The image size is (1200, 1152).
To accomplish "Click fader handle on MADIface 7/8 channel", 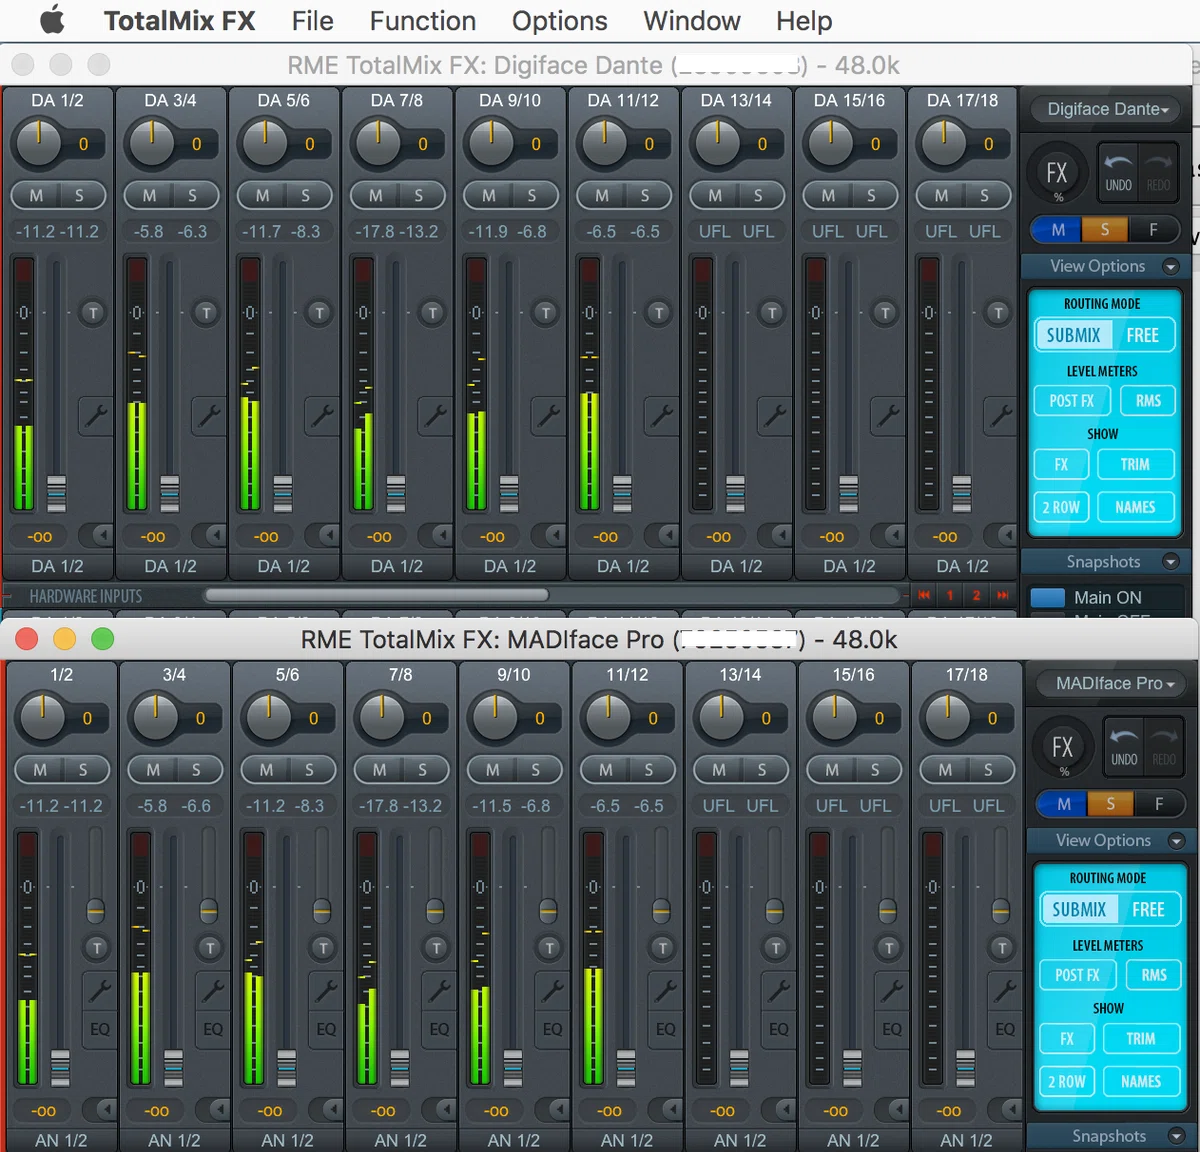I will [x=400, y=1066].
